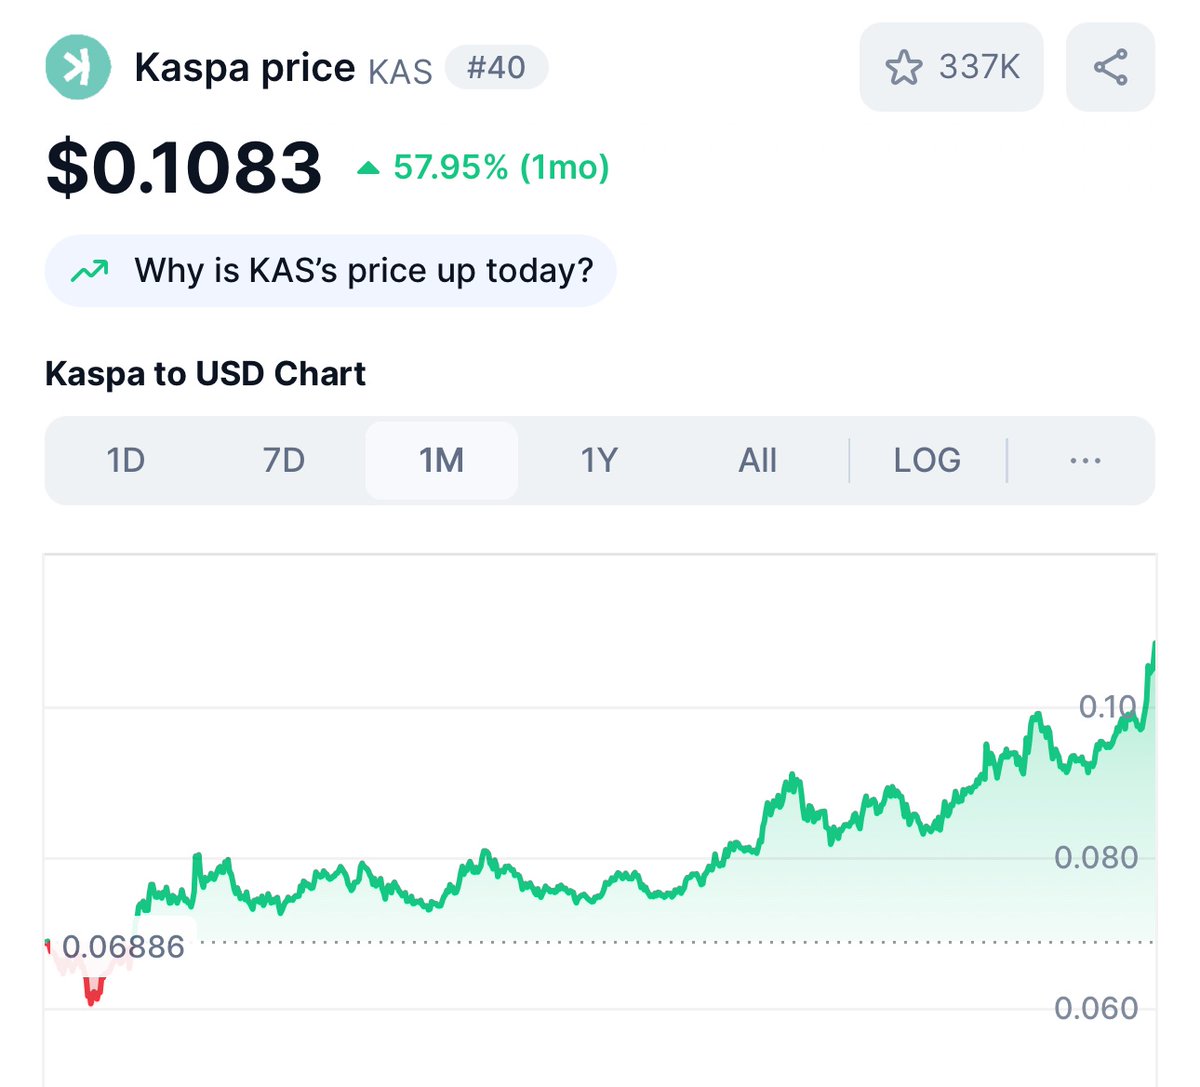1200x1087 pixels.
Task: Toggle LOG scale on the chart
Action: pyautogui.click(x=927, y=460)
